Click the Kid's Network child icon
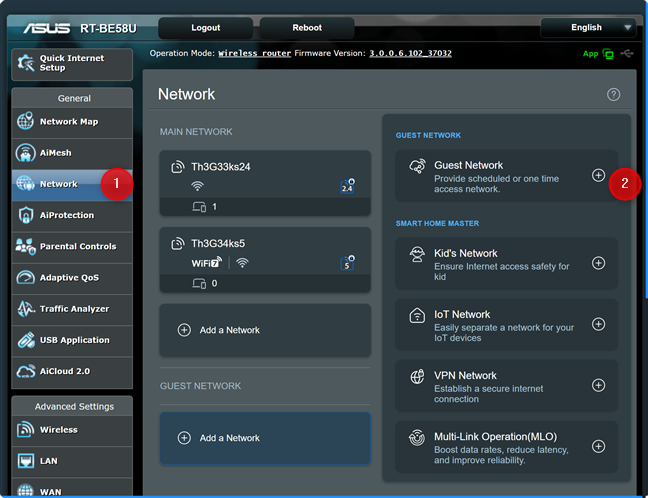The image size is (648, 498). 417,254
